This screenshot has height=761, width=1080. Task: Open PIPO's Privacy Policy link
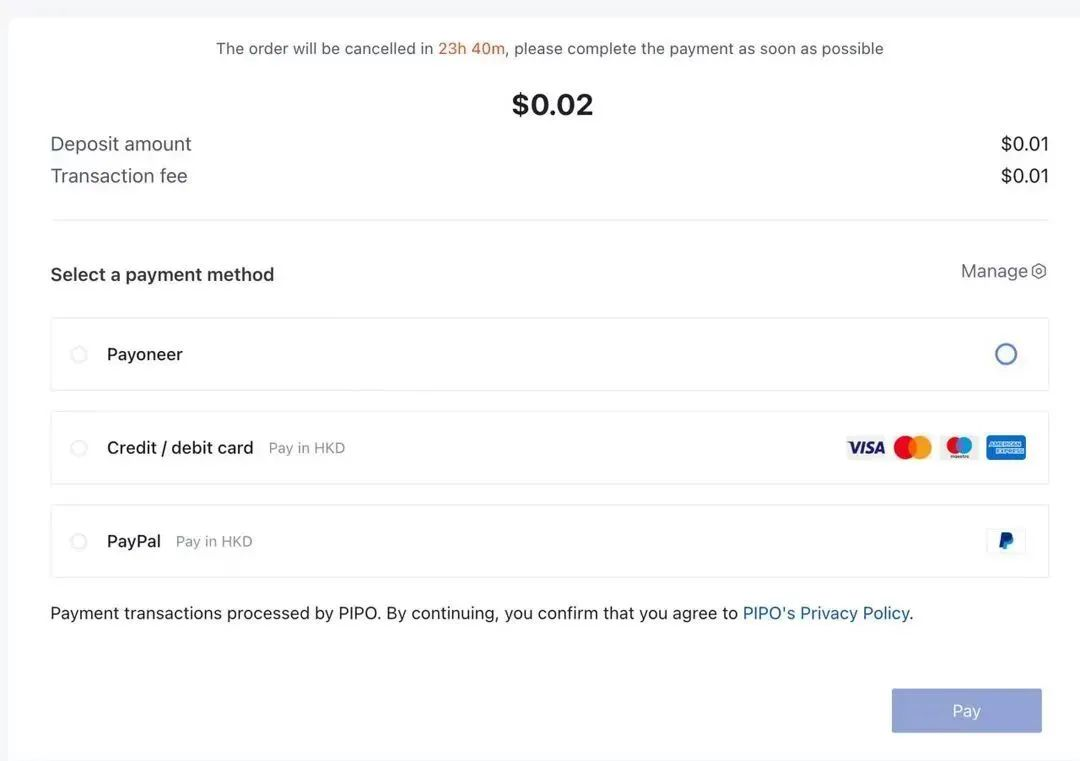click(826, 613)
